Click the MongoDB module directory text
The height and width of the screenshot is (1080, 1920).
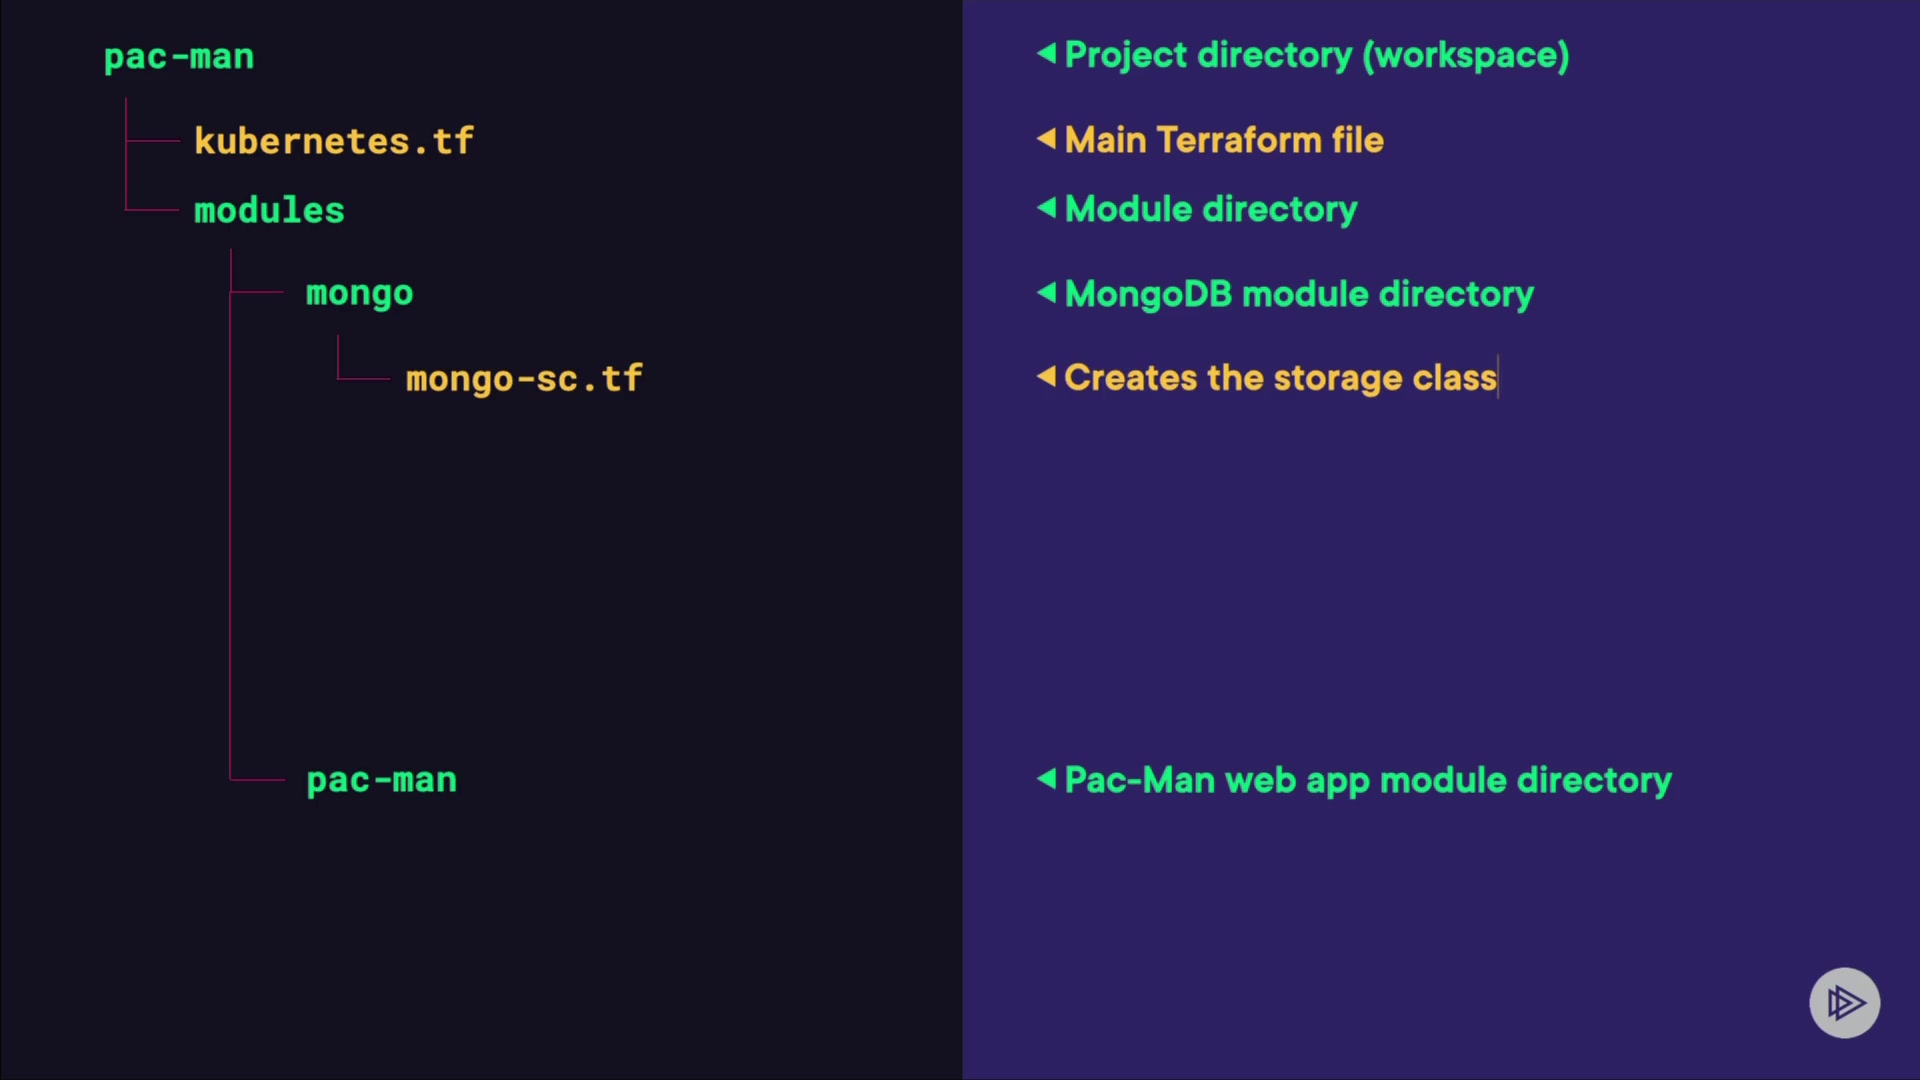tap(1299, 294)
